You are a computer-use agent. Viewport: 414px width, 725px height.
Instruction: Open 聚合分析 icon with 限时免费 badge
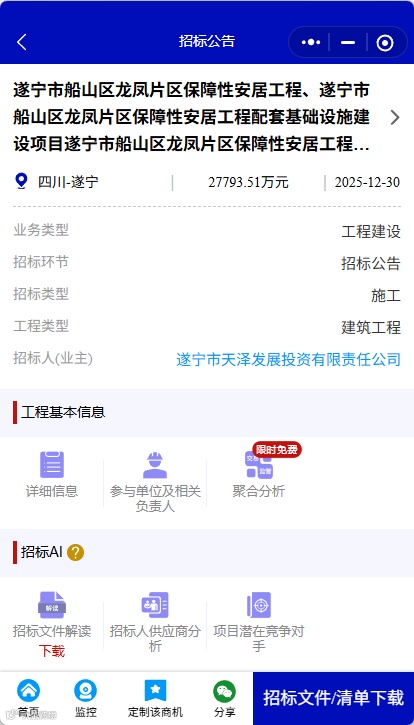click(259, 465)
